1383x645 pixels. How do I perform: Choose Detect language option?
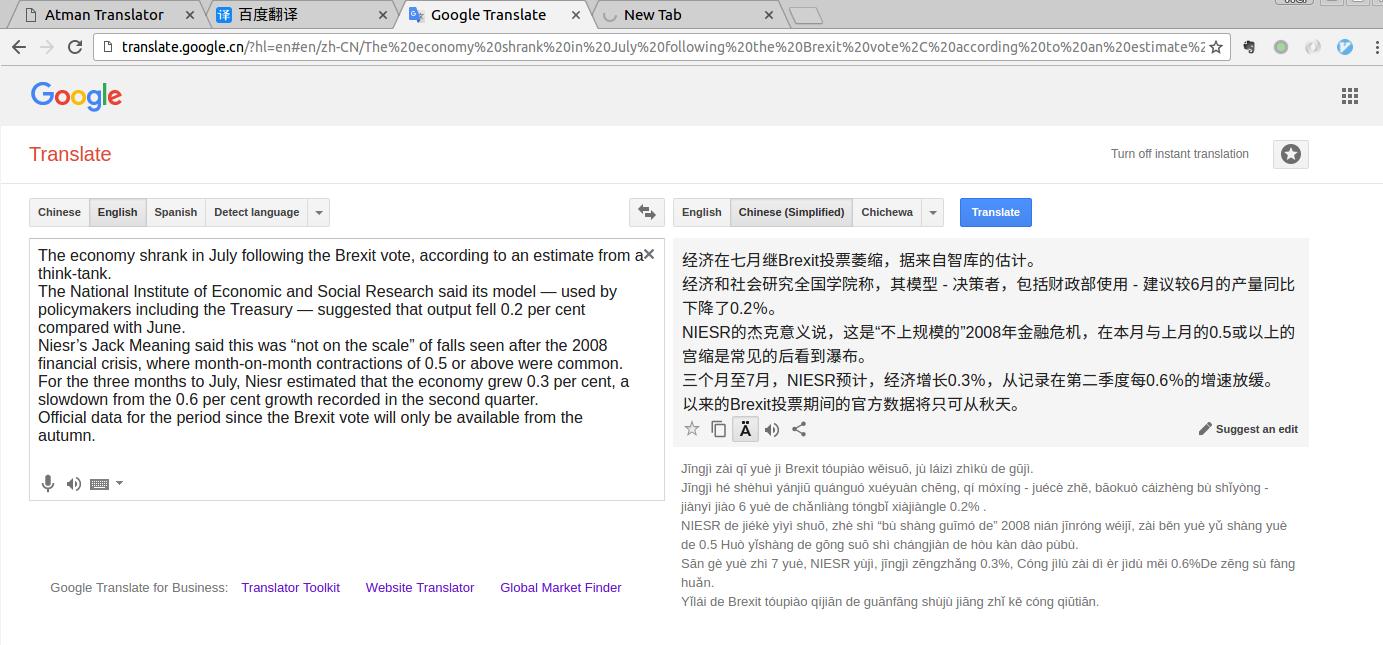[x=256, y=212]
